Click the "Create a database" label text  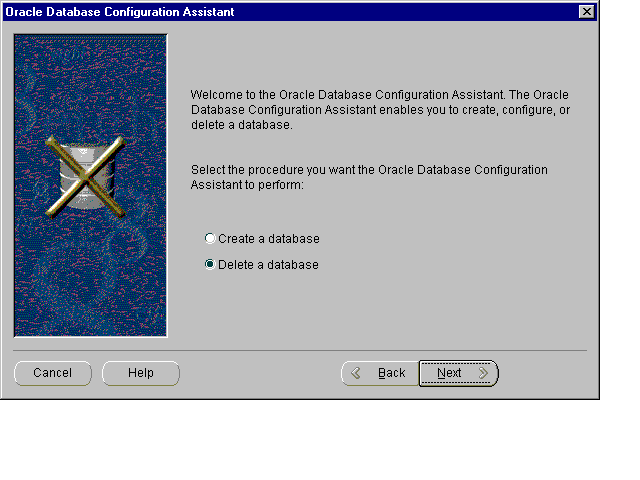(x=268, y=239)
